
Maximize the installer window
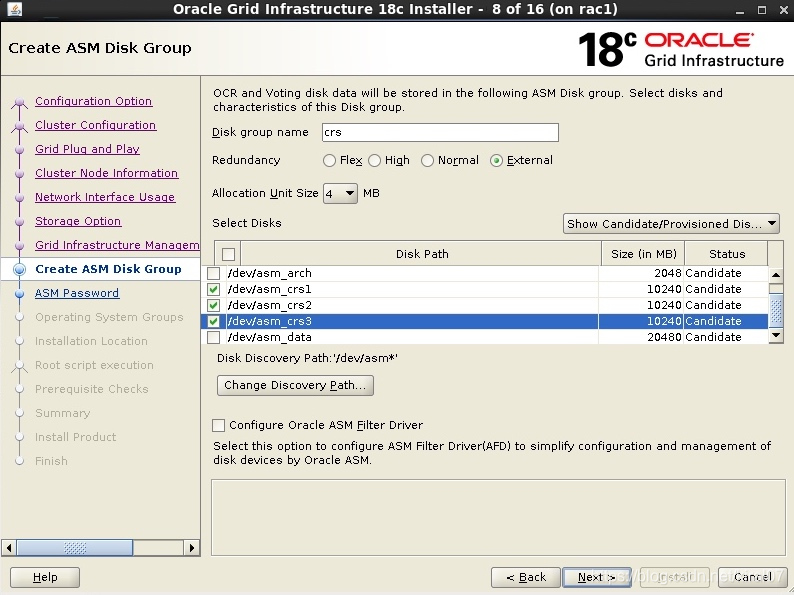coord(762,10)
